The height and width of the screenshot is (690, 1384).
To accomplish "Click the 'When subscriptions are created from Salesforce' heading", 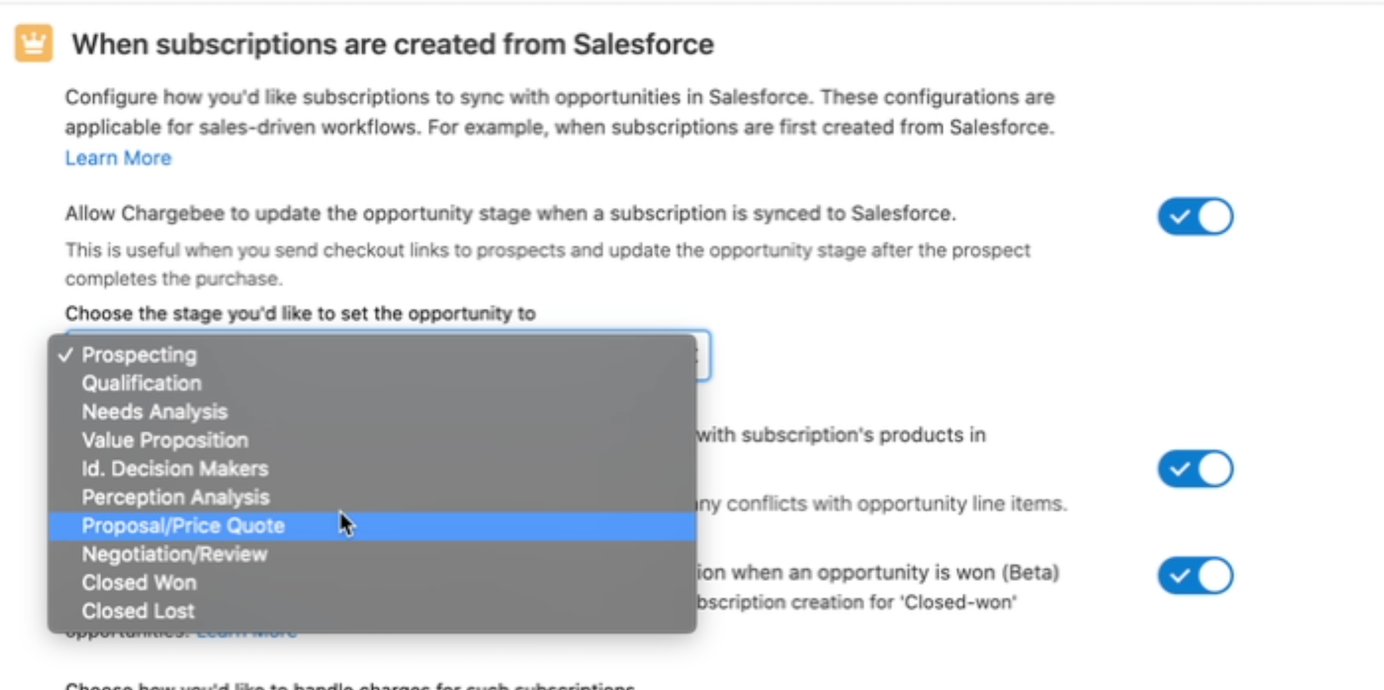I will 392,44.
